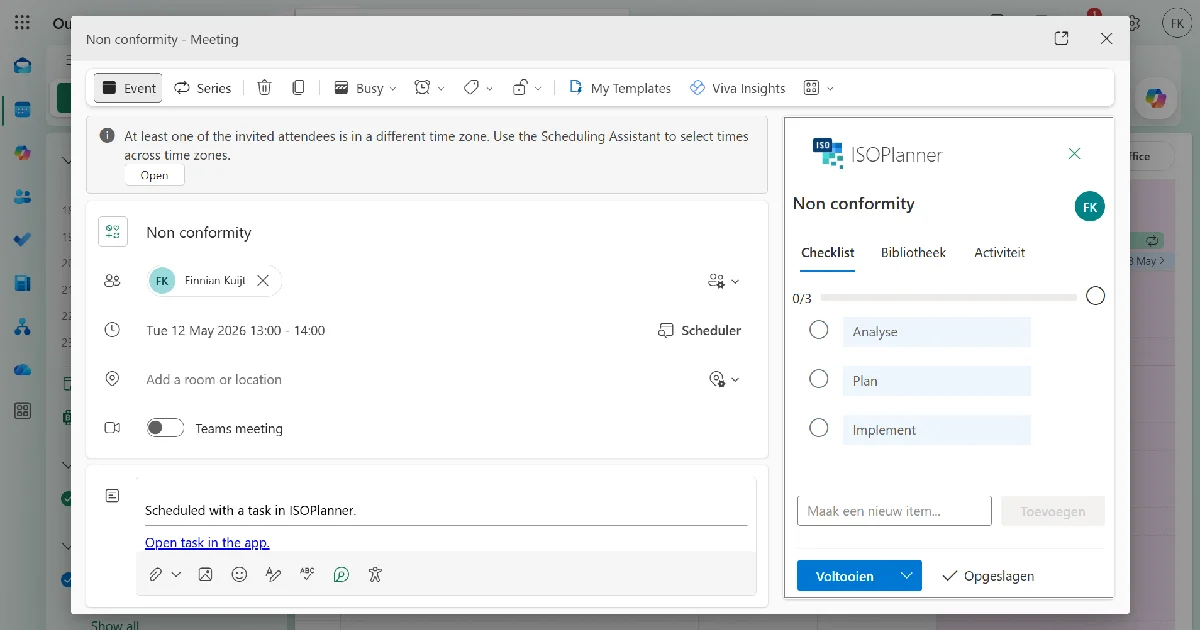Open the reminder alarm clock options
Image resolution: width=1200 pixels, height=630 pixels.
(429, 88)
